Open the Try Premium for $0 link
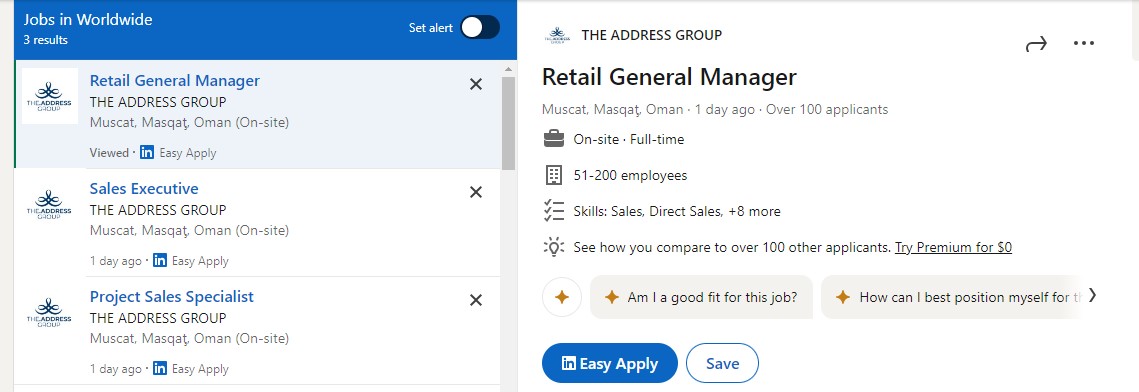This screenshot has height=392, width=1139. (953, 248)
